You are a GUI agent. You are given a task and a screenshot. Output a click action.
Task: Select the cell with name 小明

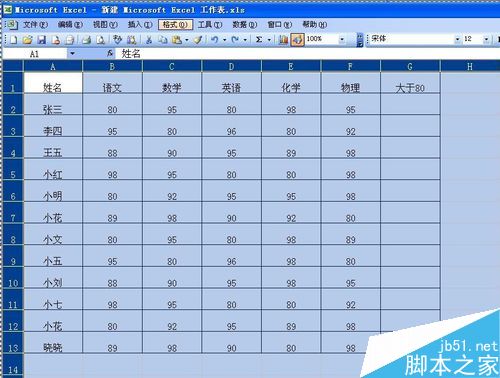click(x=53, y=191)
